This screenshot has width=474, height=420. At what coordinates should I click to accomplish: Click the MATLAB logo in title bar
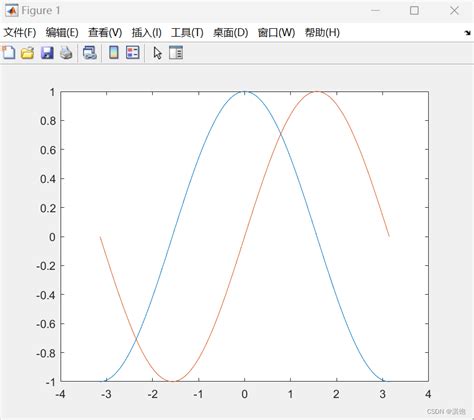[11, 11]
